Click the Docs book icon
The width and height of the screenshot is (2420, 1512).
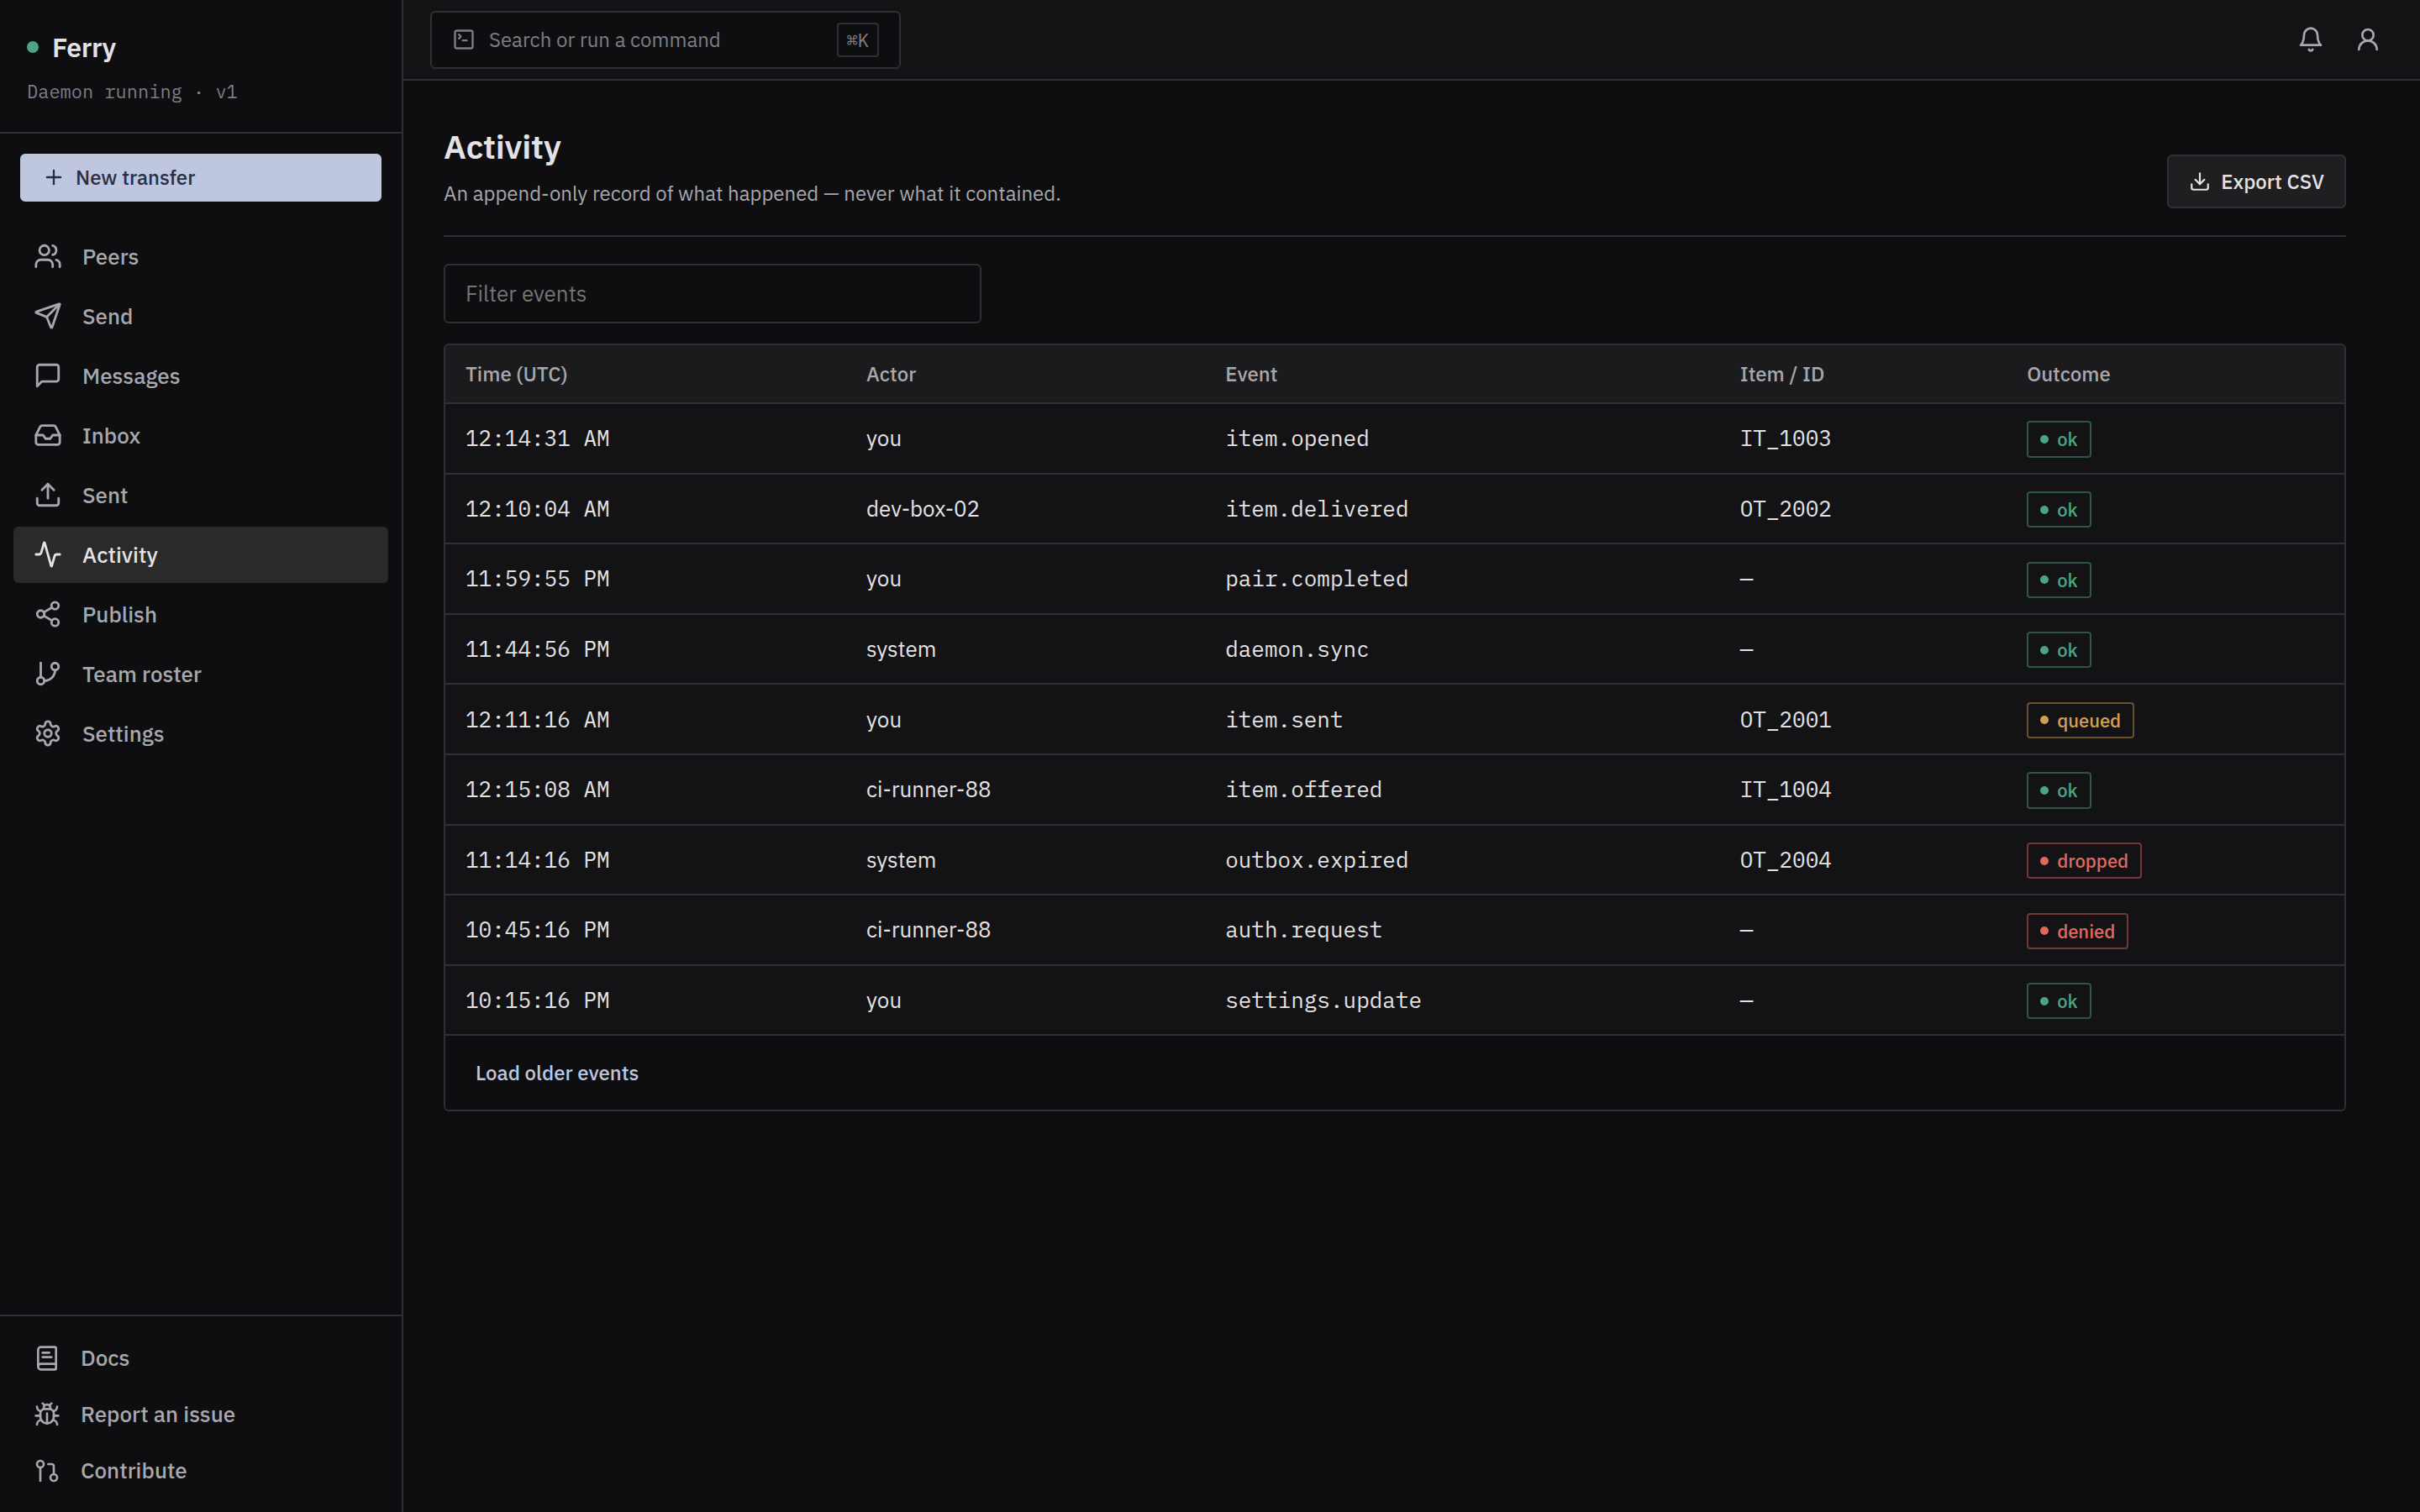[47, 1358]
